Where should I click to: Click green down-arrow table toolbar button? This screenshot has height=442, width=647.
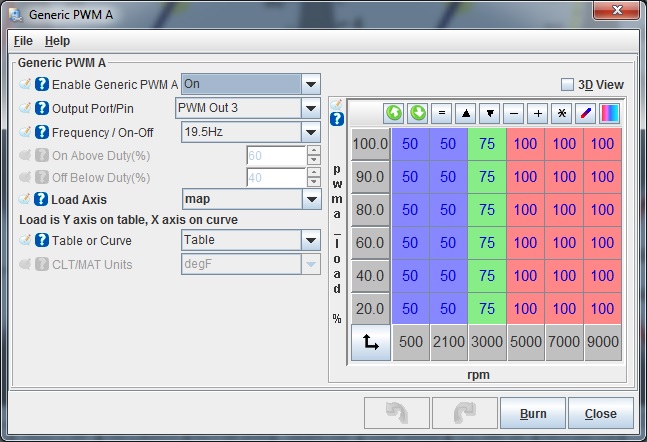418,113
